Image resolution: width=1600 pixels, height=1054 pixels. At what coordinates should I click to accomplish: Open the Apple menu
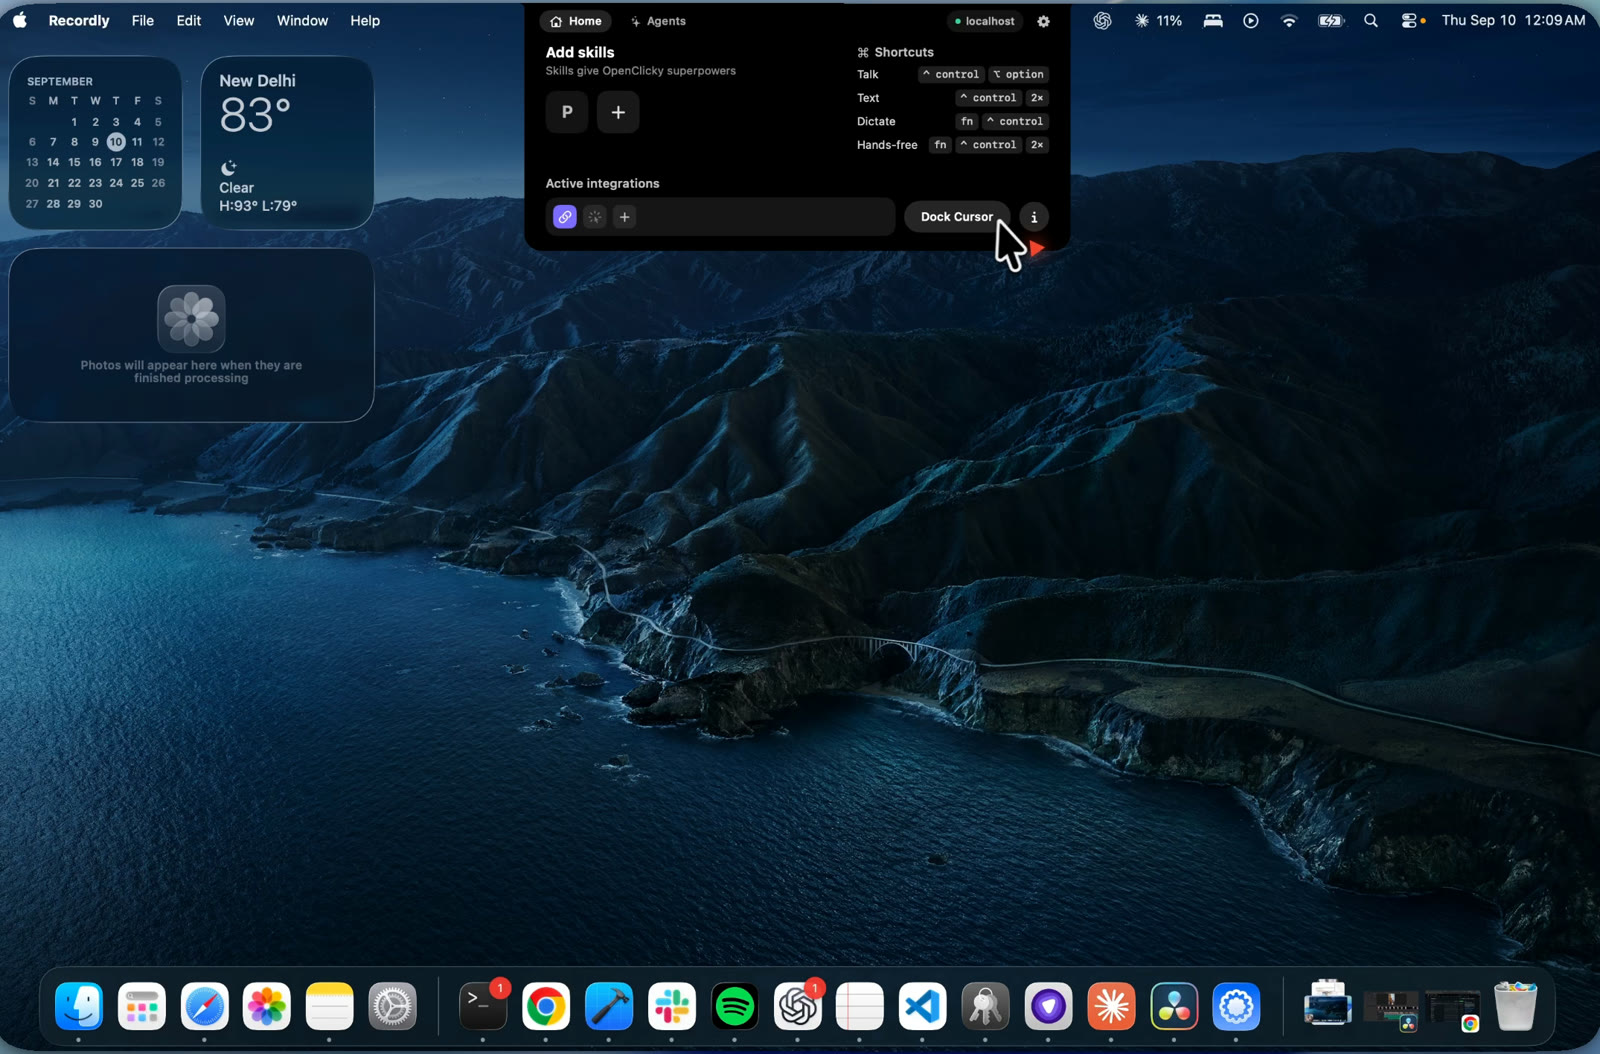pos(20,20)
